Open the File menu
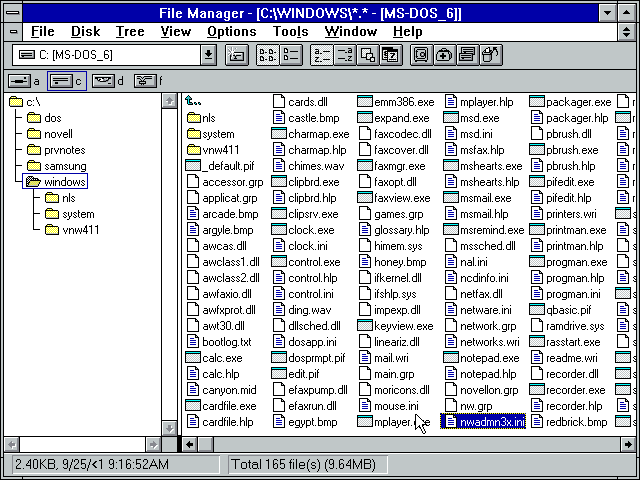This screenshot has height=480, width=640. click(x=42, y=32)
